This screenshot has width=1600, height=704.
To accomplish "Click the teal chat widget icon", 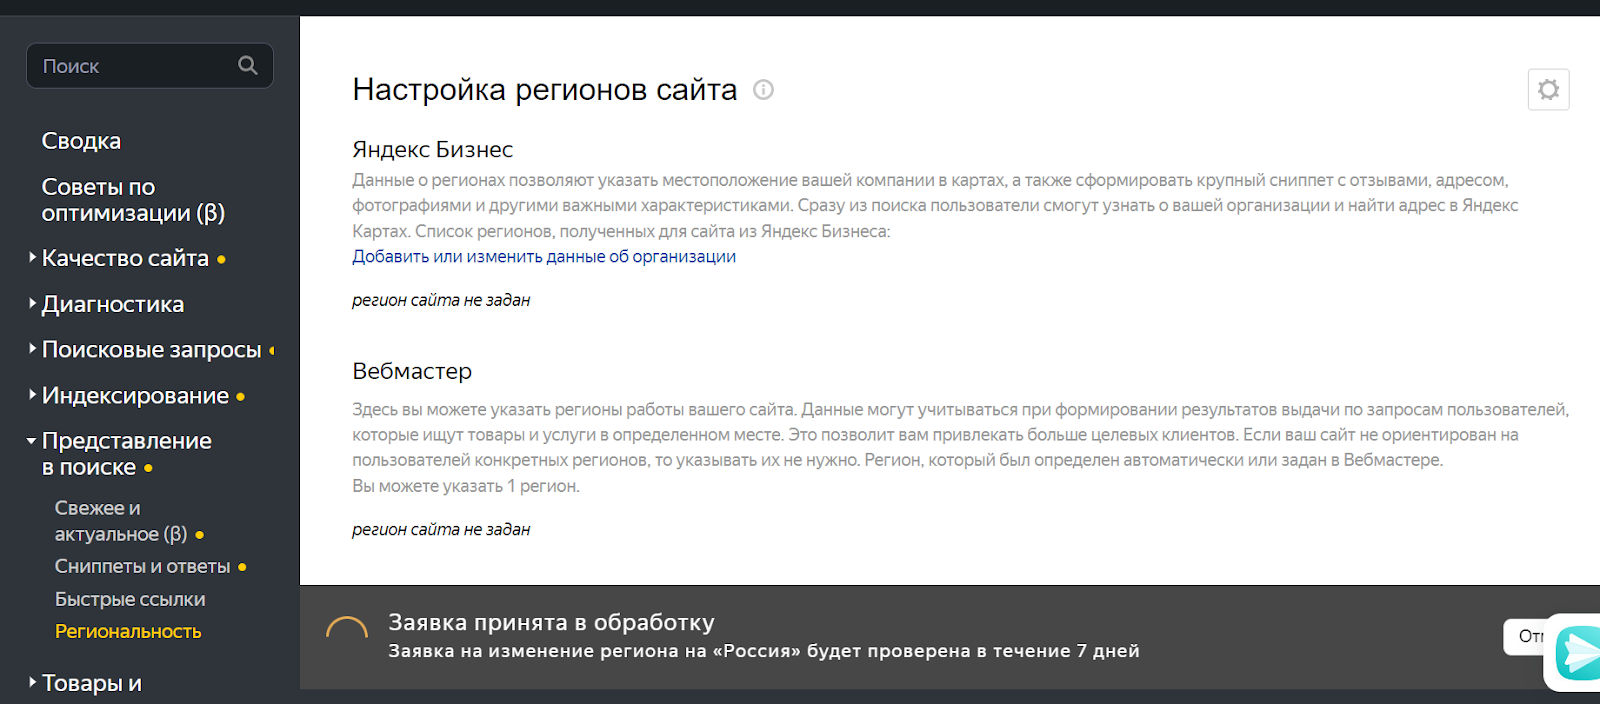I will pos(1579,652).
